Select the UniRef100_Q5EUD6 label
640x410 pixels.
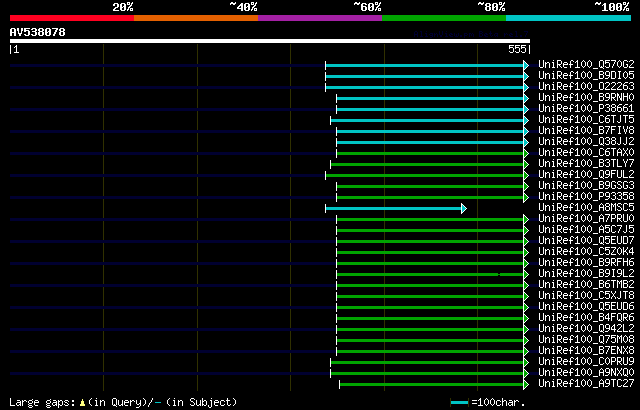[586, 307]
